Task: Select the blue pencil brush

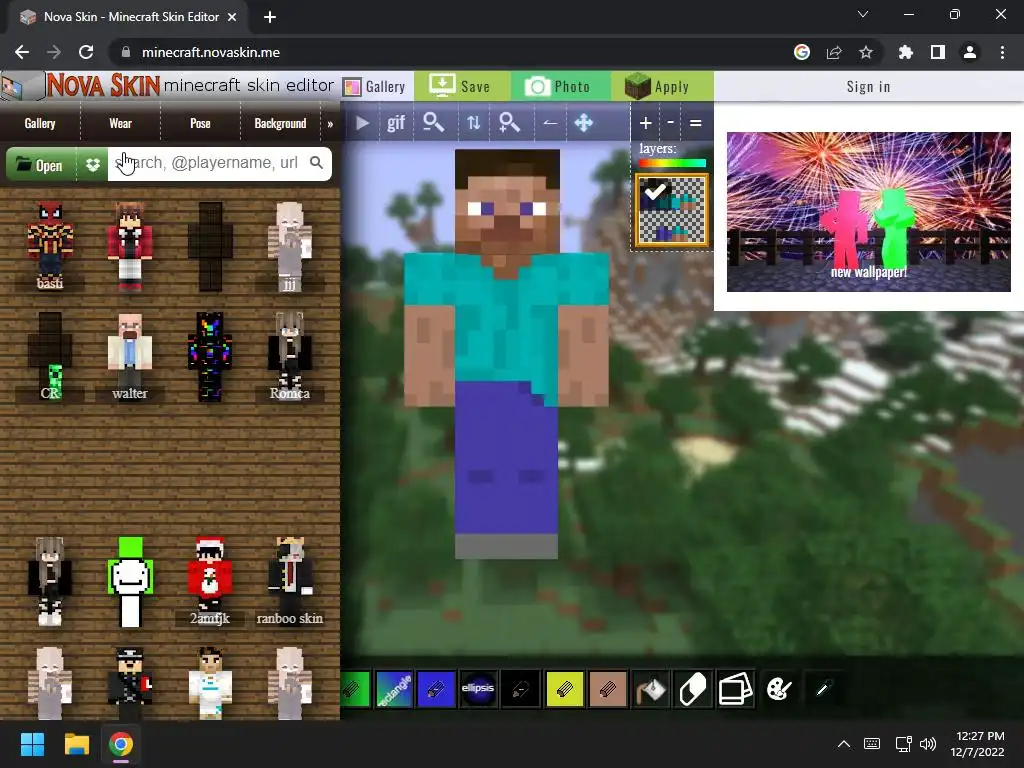Action: (436, 689)
